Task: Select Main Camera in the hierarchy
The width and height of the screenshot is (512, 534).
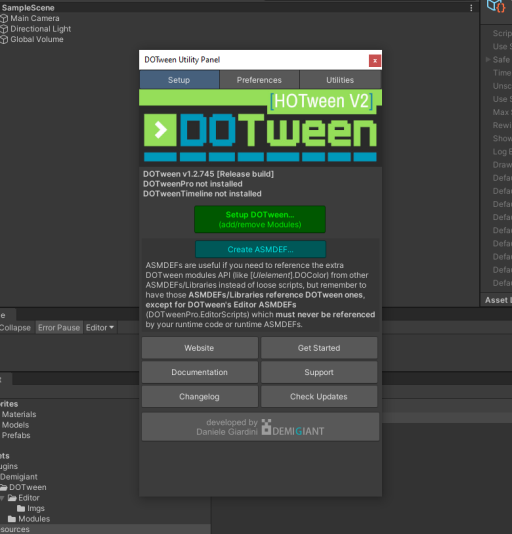Action: (x=35, y=18)
